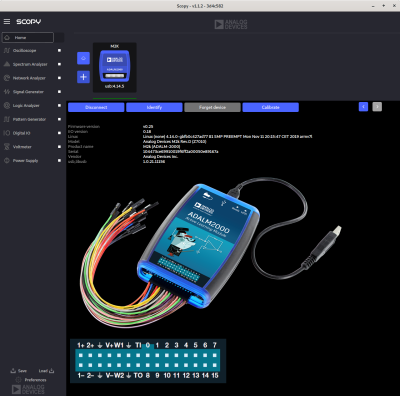Open the Signal Generator instrument

(28, 92)
